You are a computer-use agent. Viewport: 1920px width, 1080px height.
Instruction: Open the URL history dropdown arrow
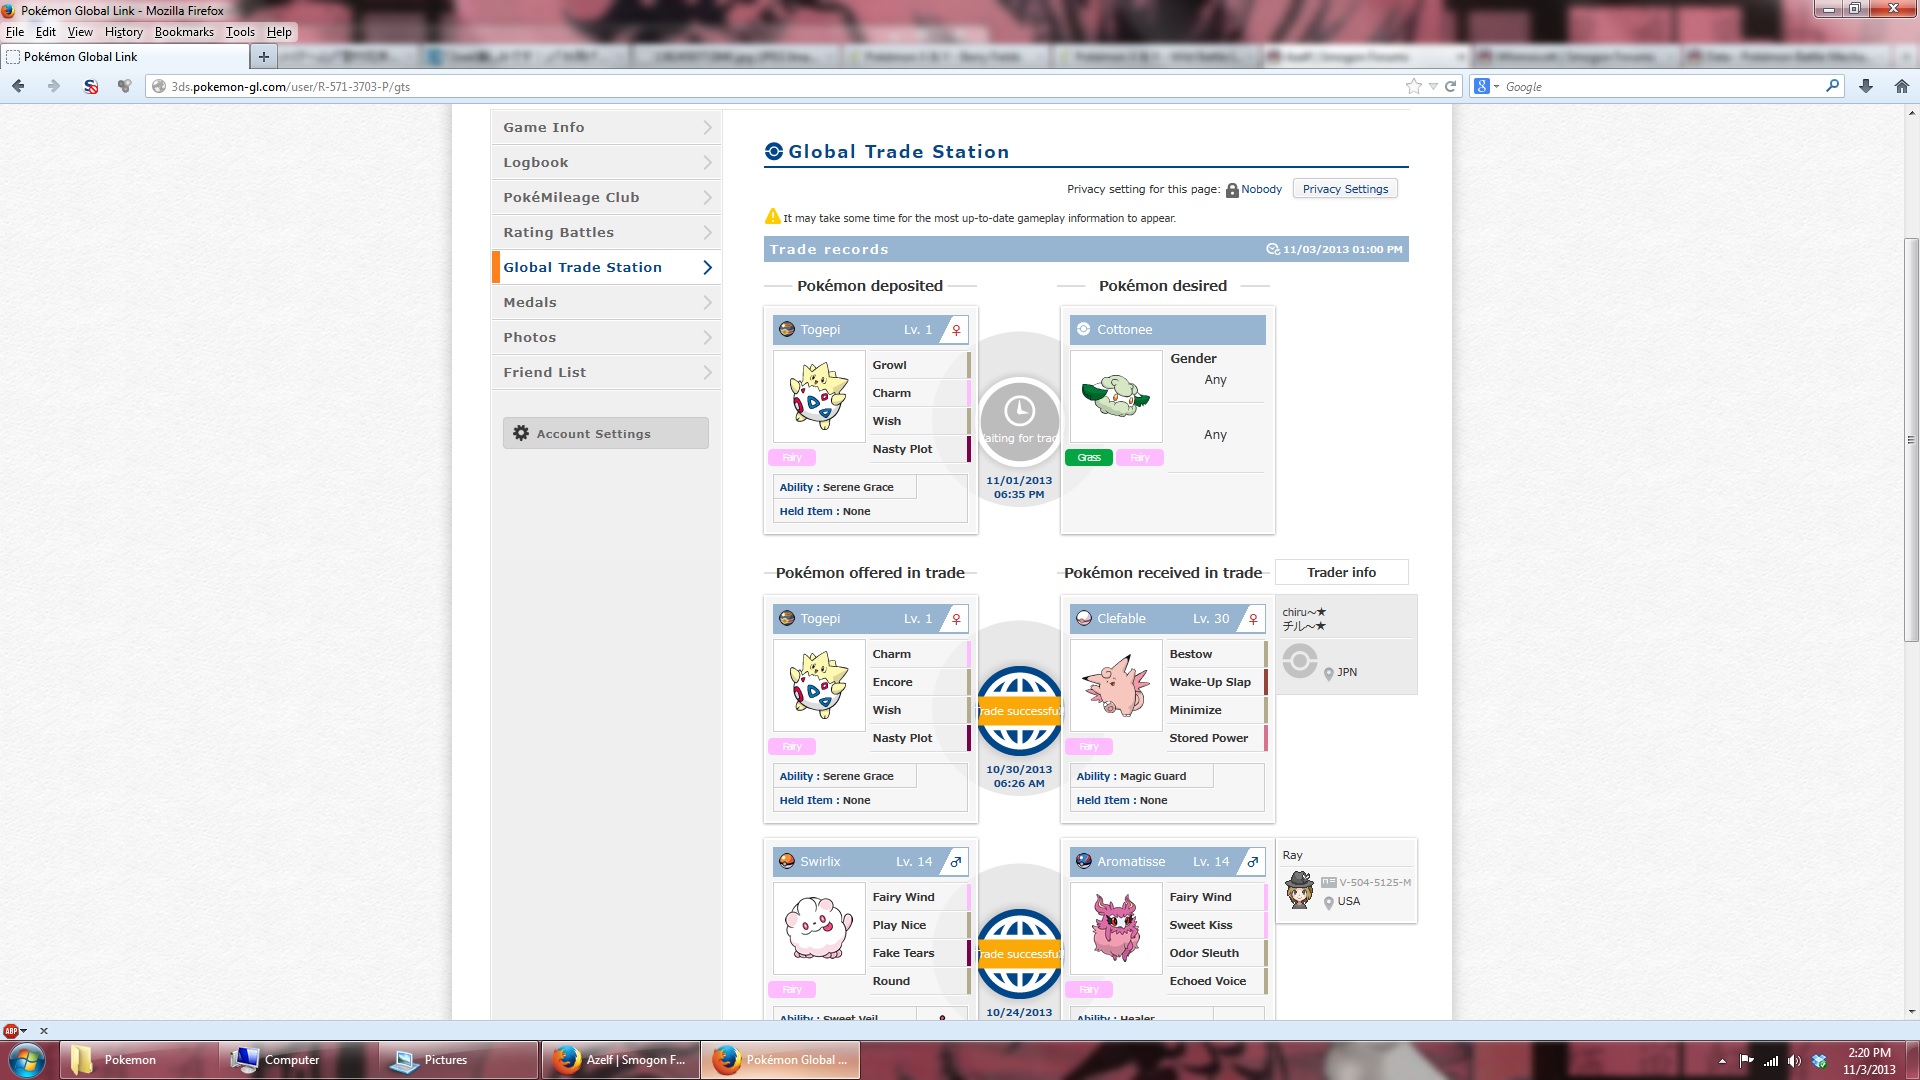point(1433,87)
